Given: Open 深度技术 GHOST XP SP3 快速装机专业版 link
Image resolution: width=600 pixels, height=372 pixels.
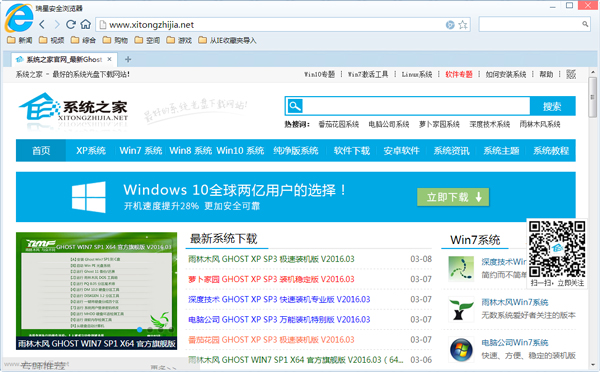Looking at the screenshot, I should point(279,299).
